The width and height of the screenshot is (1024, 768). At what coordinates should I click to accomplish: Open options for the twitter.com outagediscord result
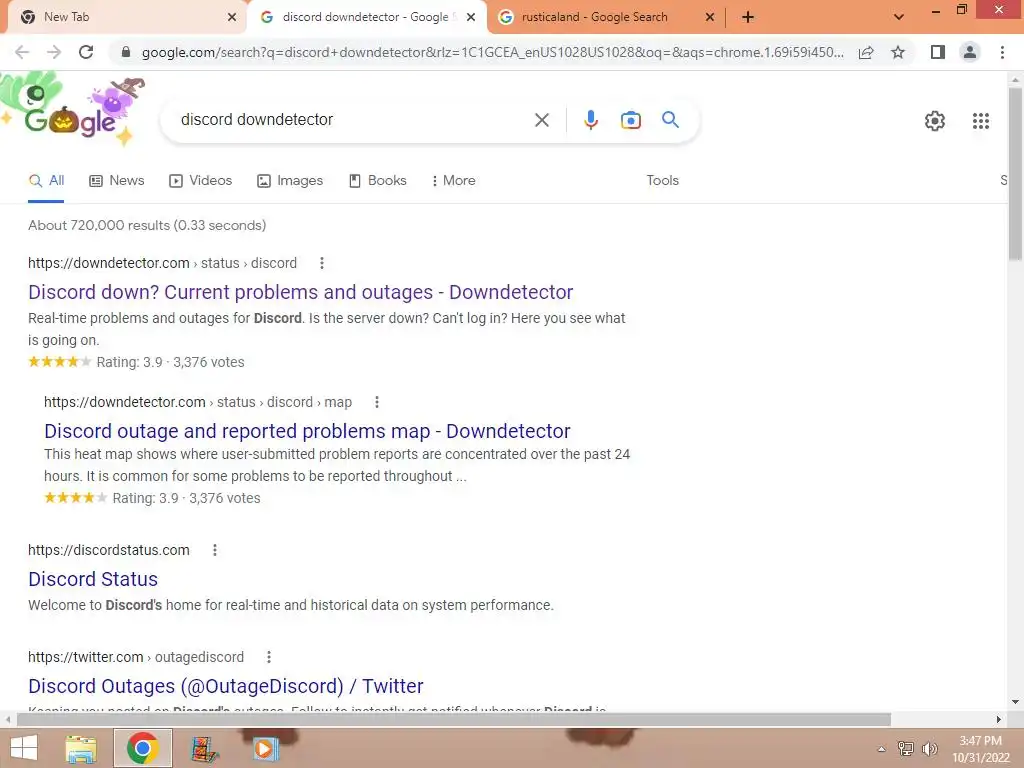pos(269,658)
